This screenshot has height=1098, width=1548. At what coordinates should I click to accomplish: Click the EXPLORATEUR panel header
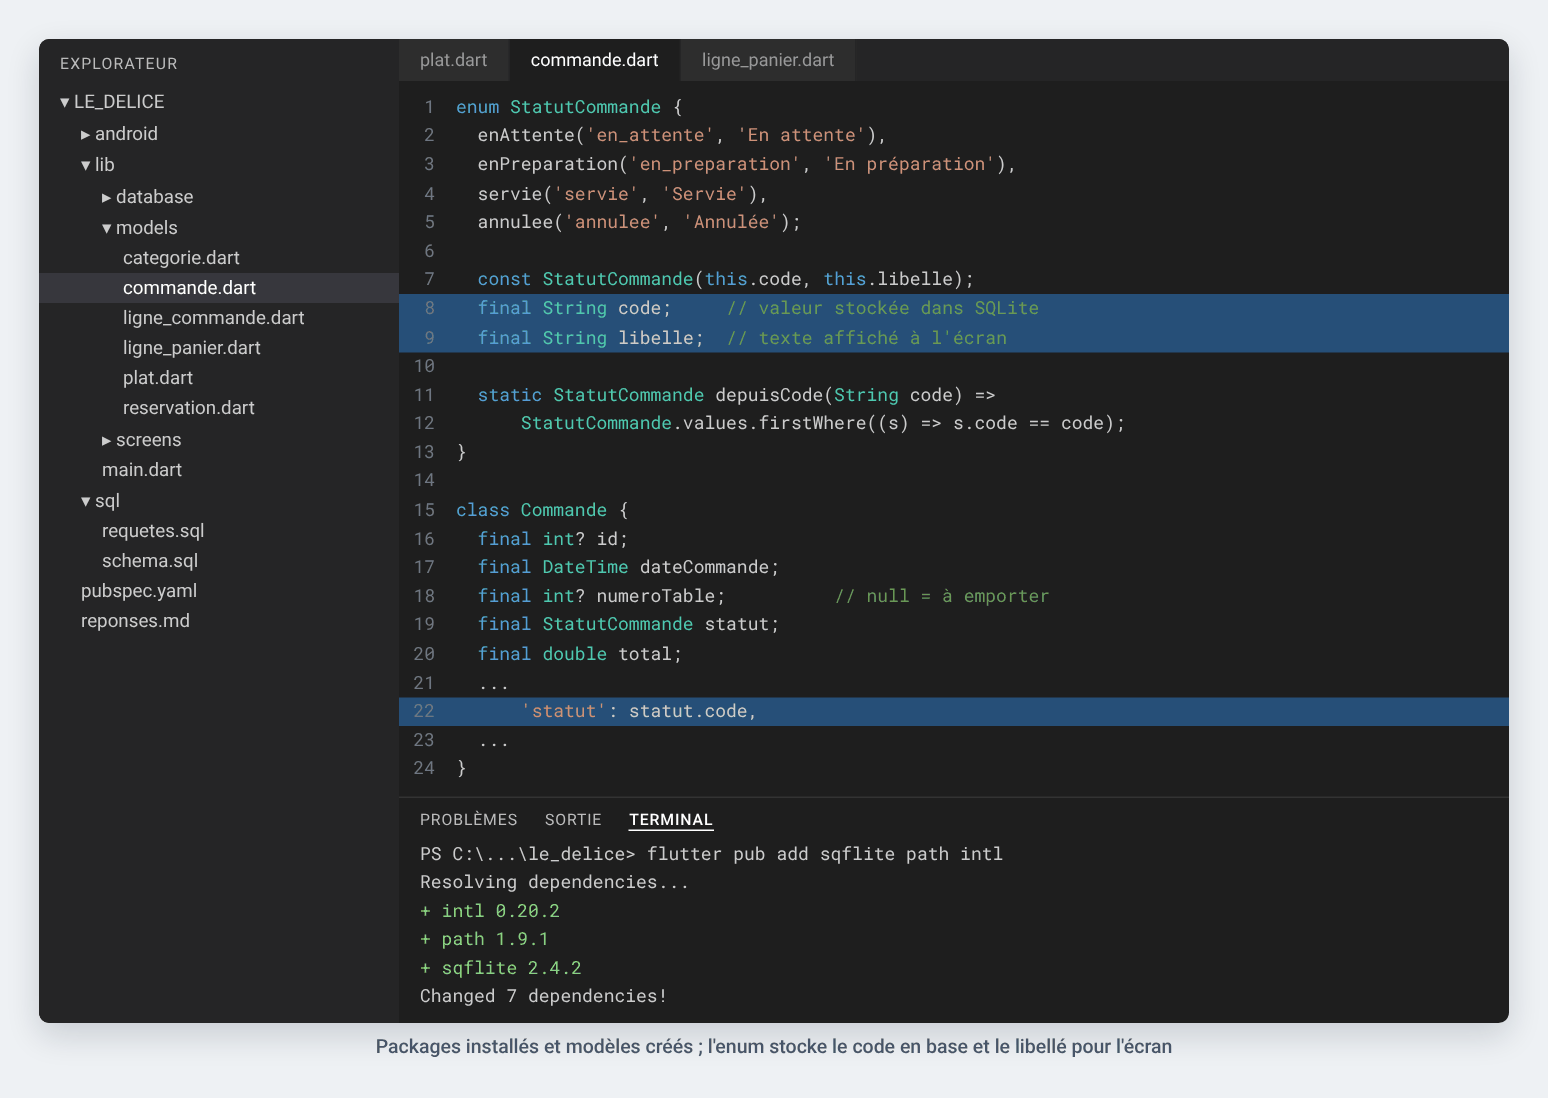(x=119, y=64)
